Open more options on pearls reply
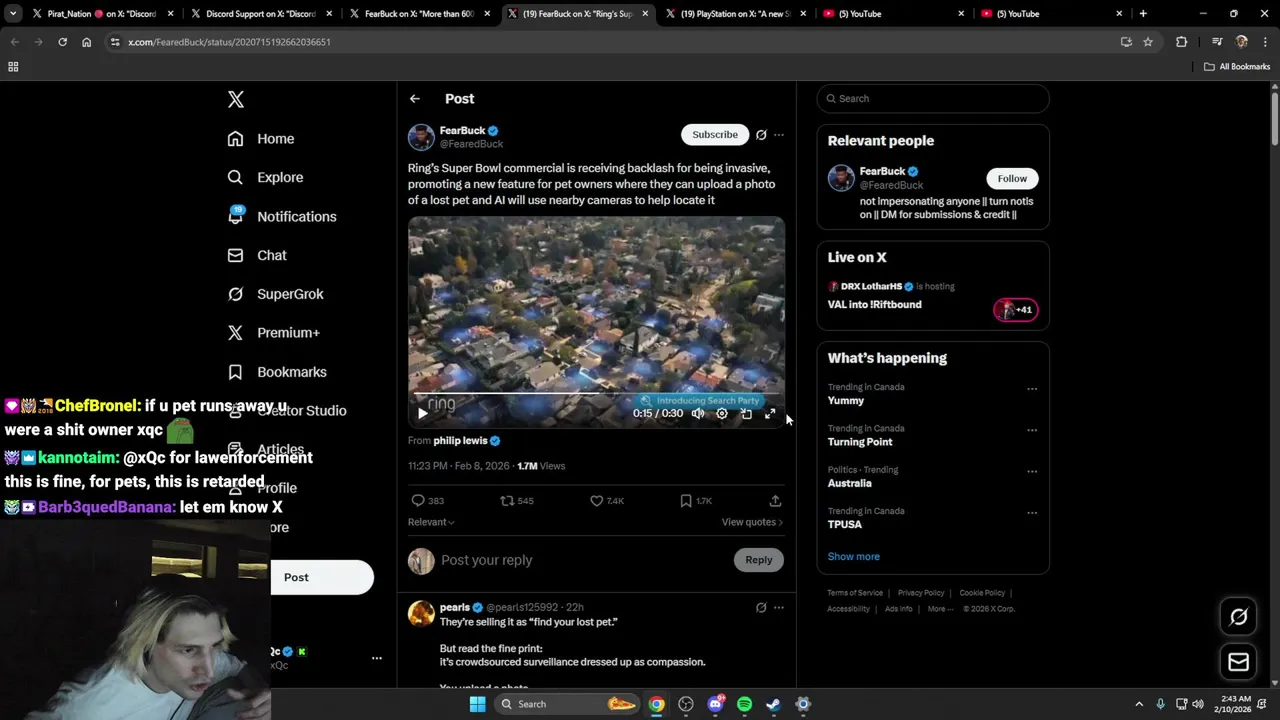 (779, 607)
